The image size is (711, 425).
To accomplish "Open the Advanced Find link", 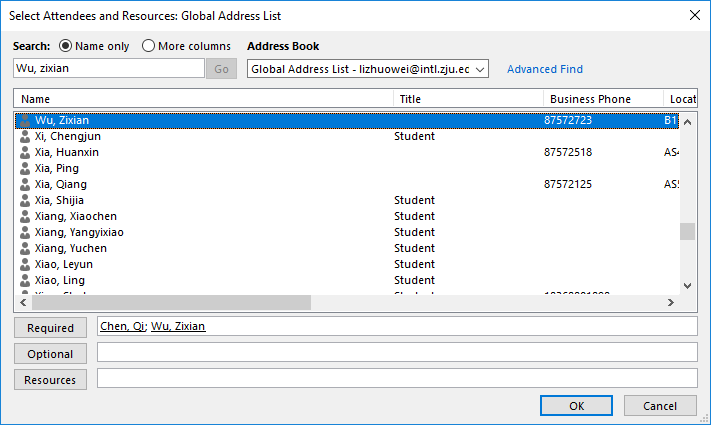I will pyautogui.click(x=545, y=69).
